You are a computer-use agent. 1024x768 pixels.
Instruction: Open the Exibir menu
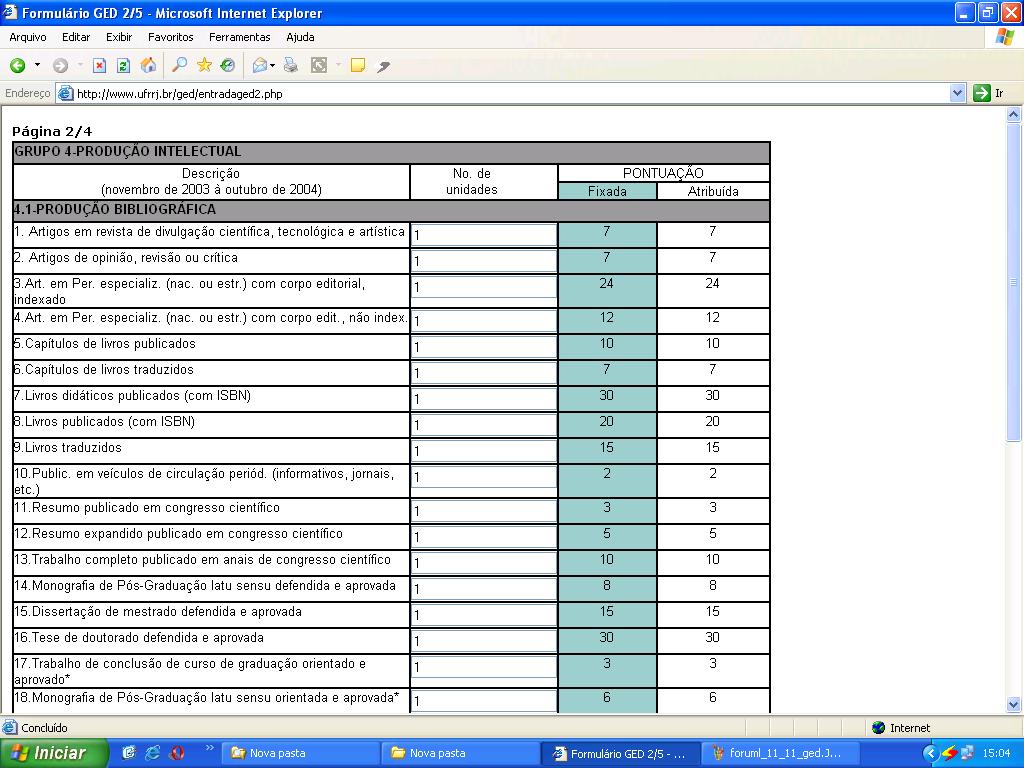pyautogui.click(x=119, y=37)
